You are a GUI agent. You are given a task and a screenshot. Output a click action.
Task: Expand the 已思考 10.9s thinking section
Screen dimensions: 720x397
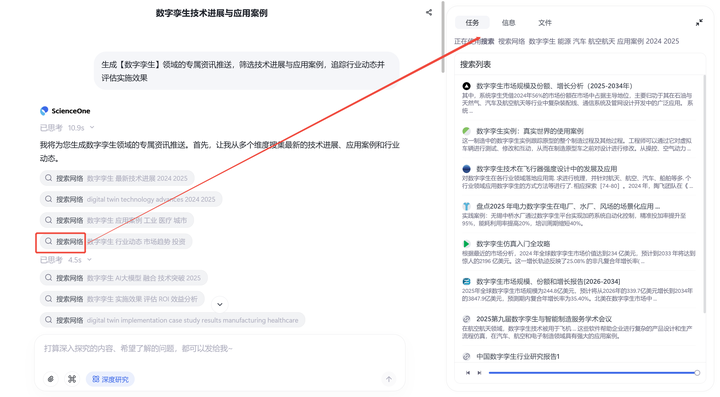[x=67, y=128]
